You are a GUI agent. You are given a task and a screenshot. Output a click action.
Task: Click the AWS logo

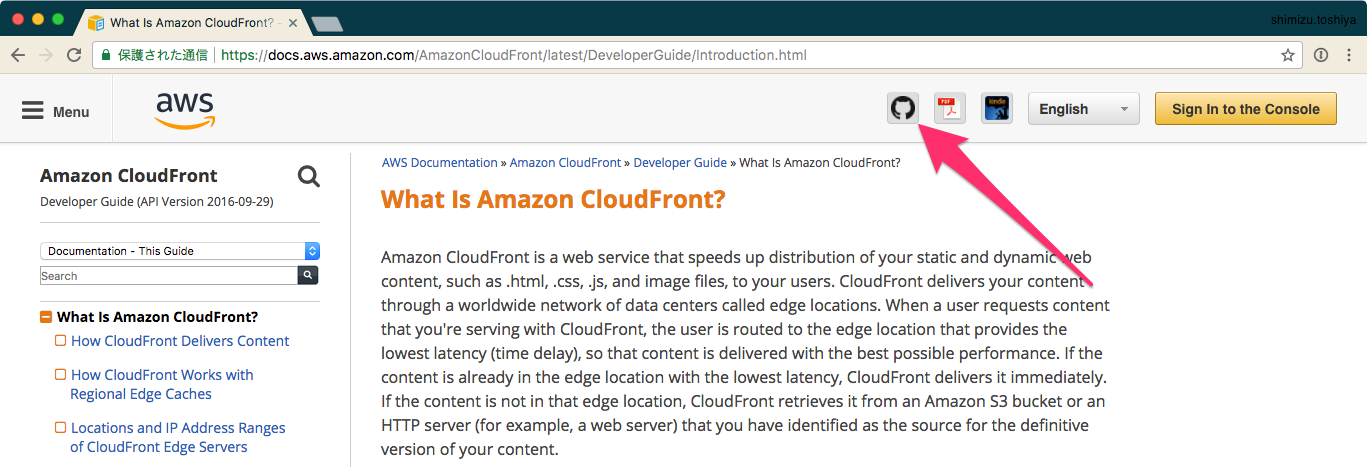(185, 110)
